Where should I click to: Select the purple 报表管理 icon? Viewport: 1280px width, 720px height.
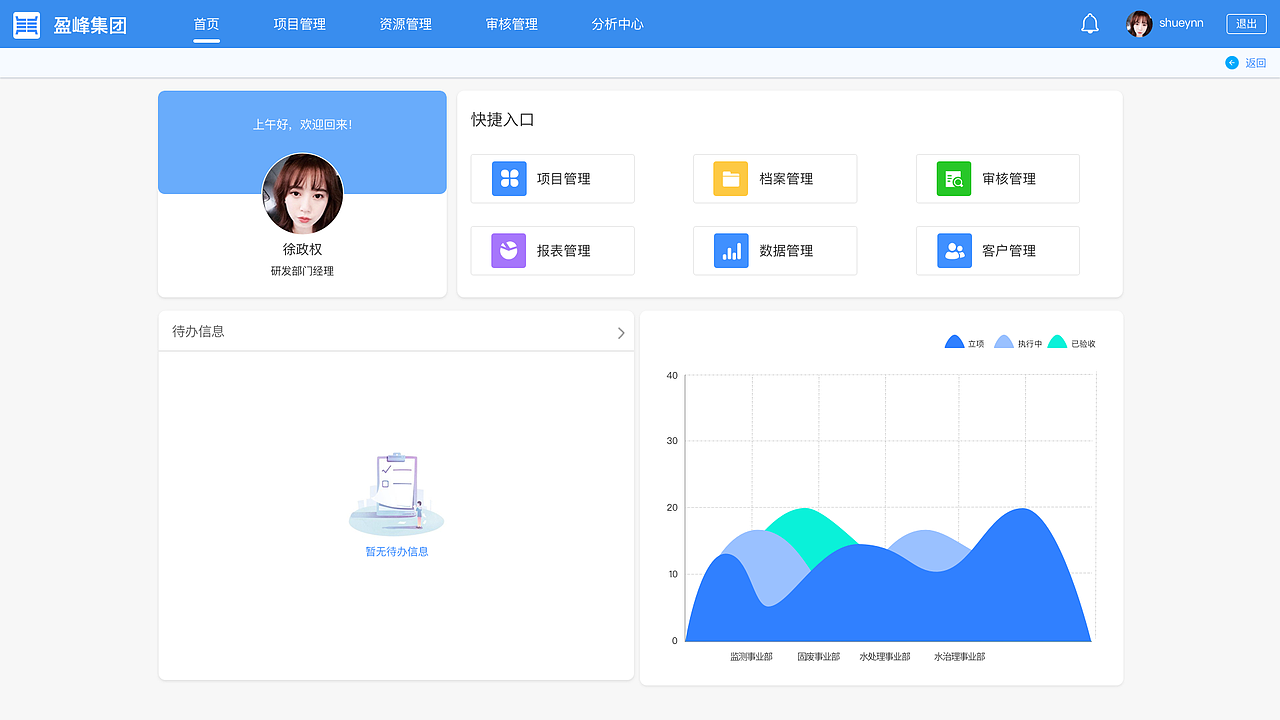click(508, 250)
